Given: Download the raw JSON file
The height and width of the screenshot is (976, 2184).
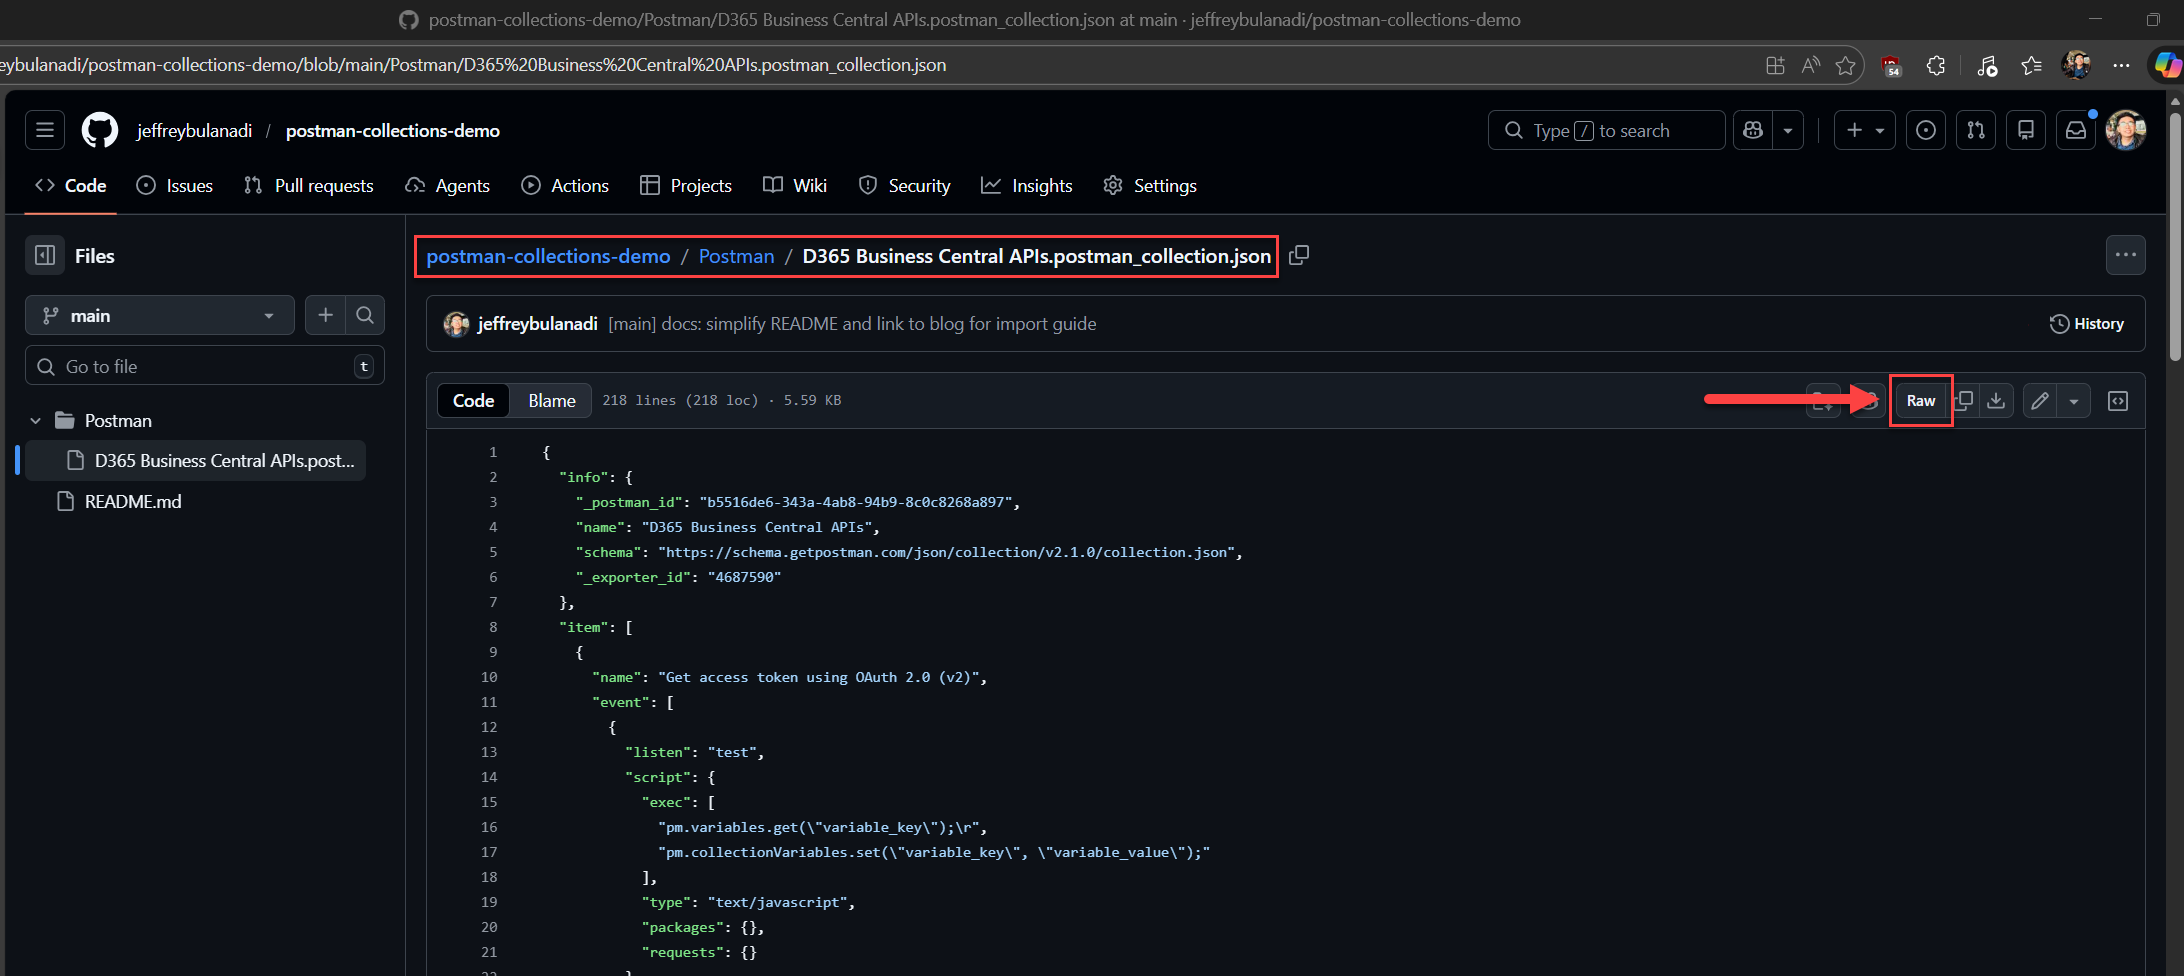Looking at the screenshot, I should [x=1996, y=400].
